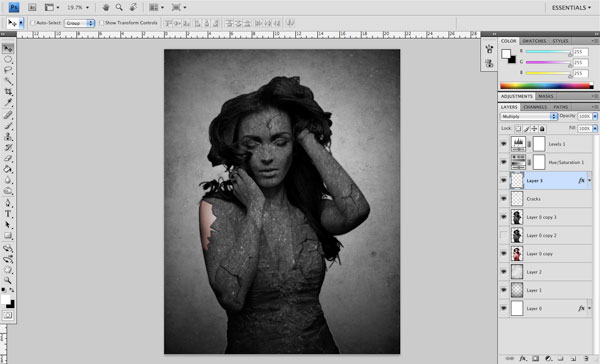Open the Essentials workspace dropdown

click(571, 8)
